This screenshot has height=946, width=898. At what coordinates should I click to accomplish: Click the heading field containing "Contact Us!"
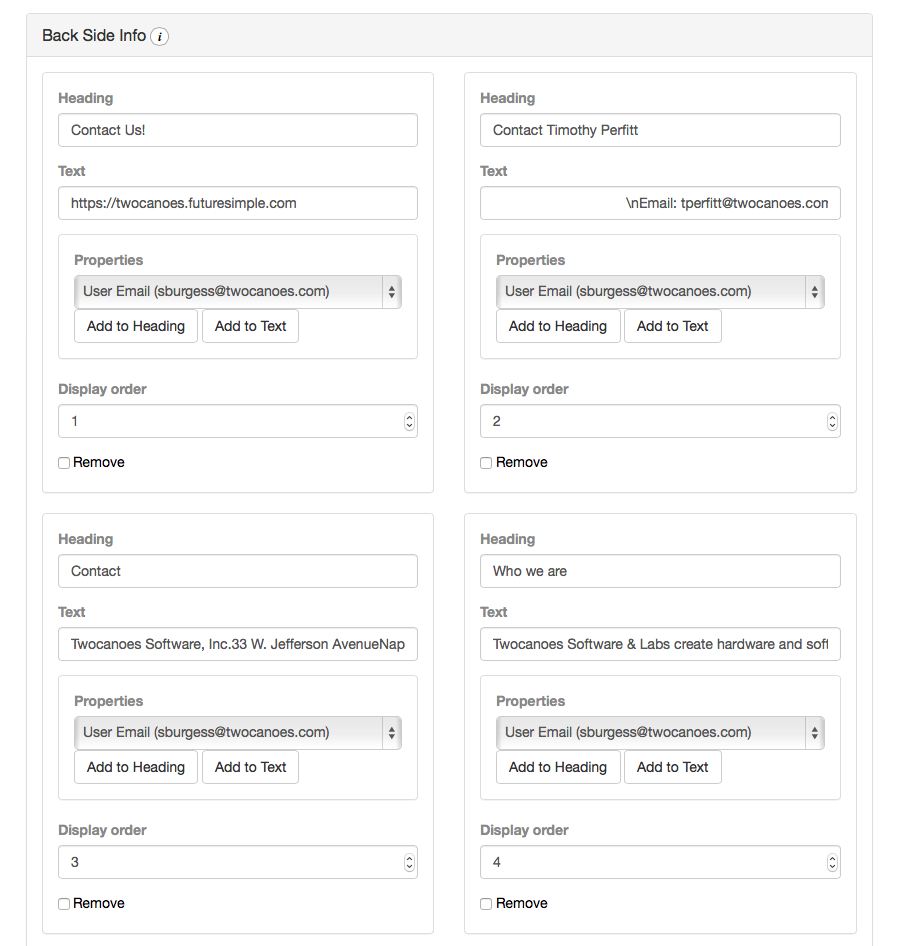coord(238,130)
